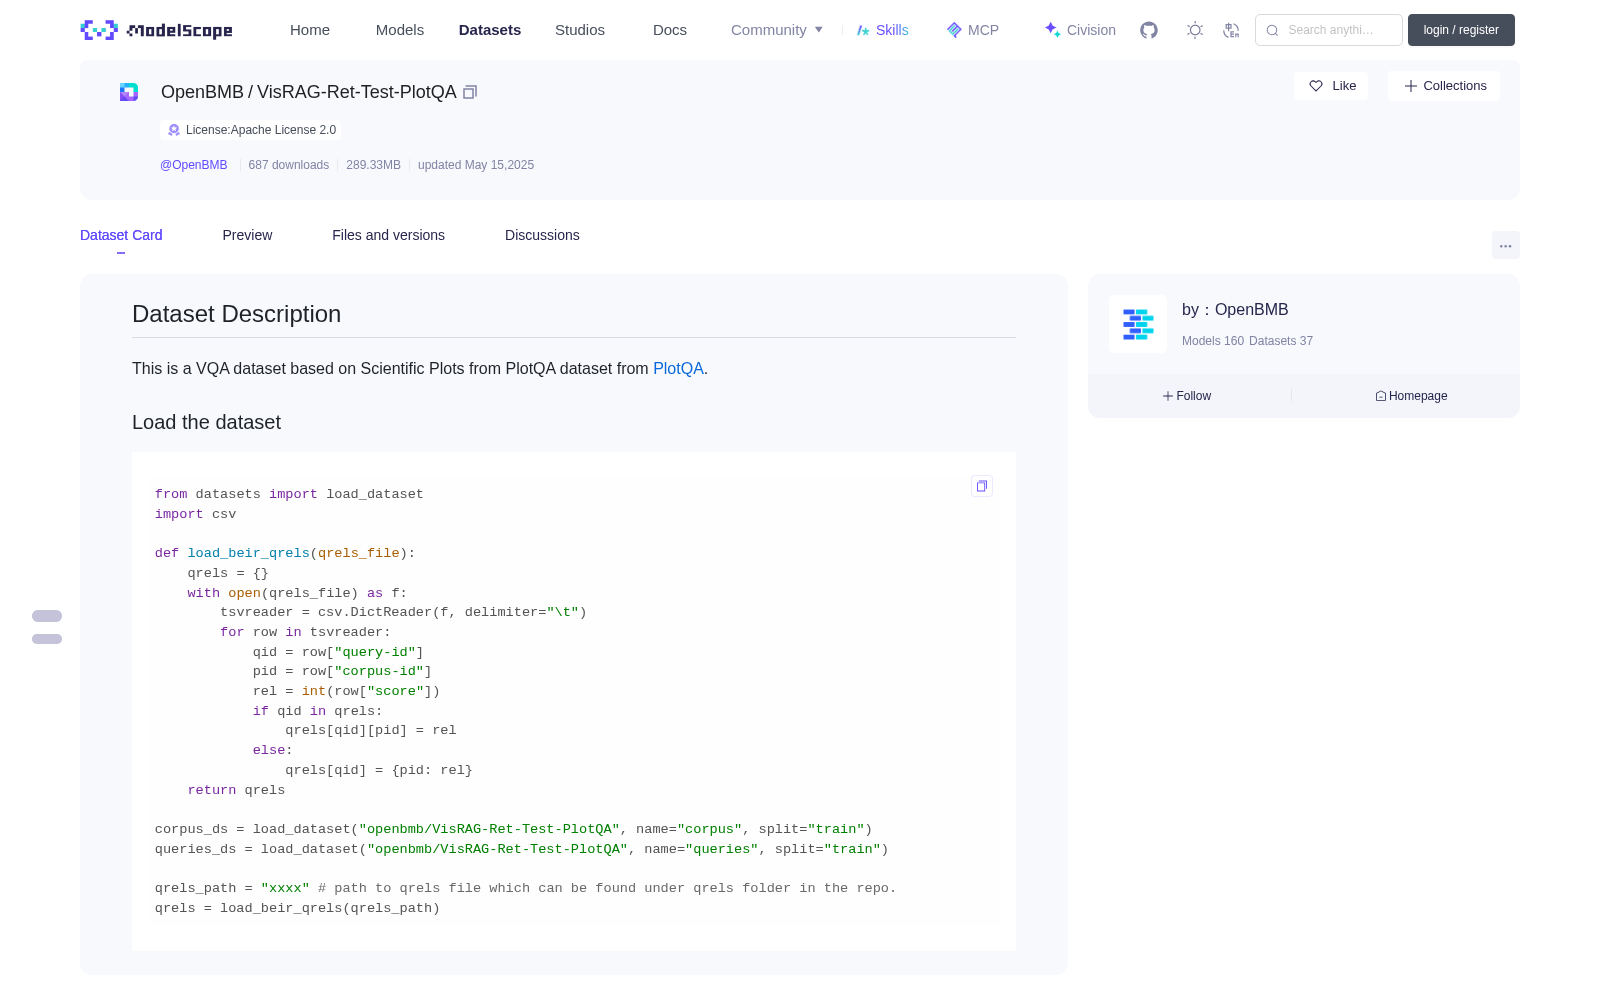Open the Studios section
This screenshot has width=1600, height=1000.
click(580, 30)
